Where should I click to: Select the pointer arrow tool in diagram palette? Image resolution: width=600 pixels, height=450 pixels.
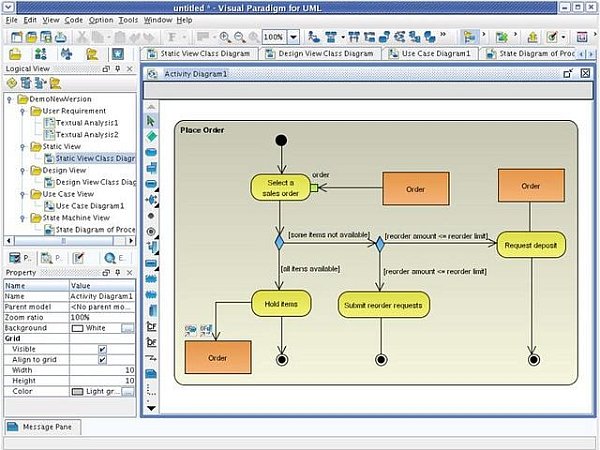151,118
